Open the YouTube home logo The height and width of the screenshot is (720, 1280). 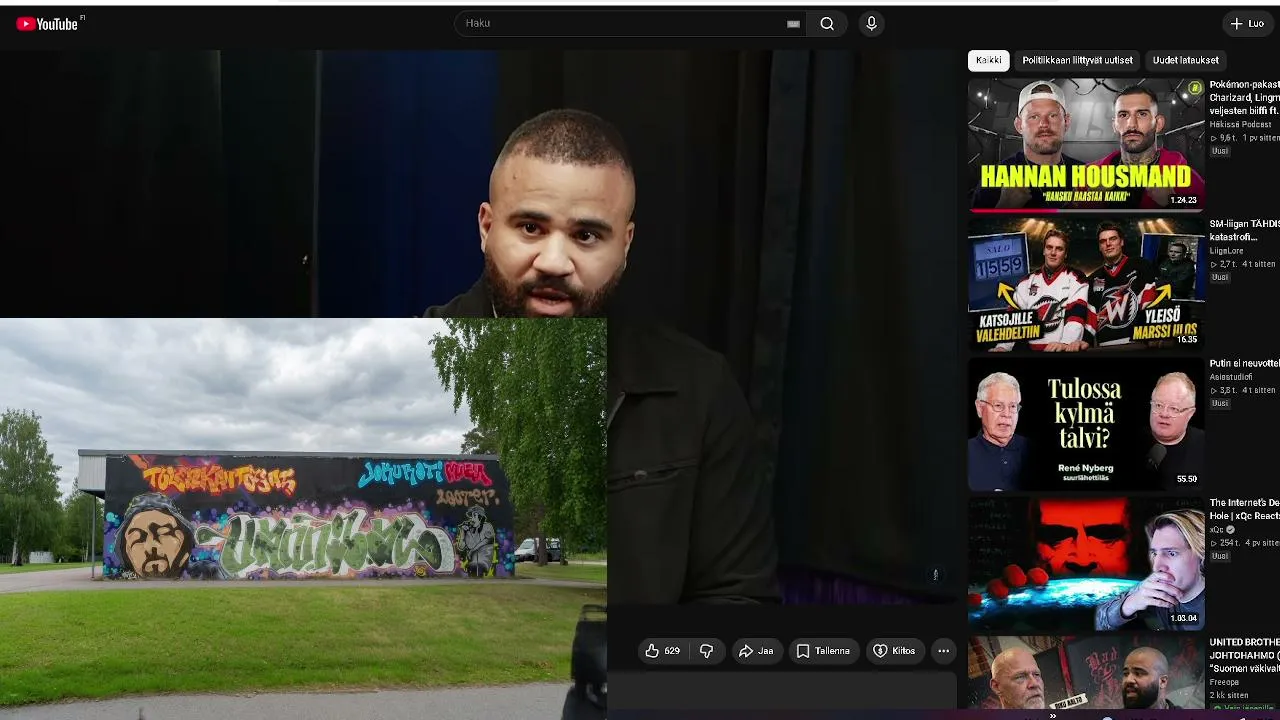[47, 24]
